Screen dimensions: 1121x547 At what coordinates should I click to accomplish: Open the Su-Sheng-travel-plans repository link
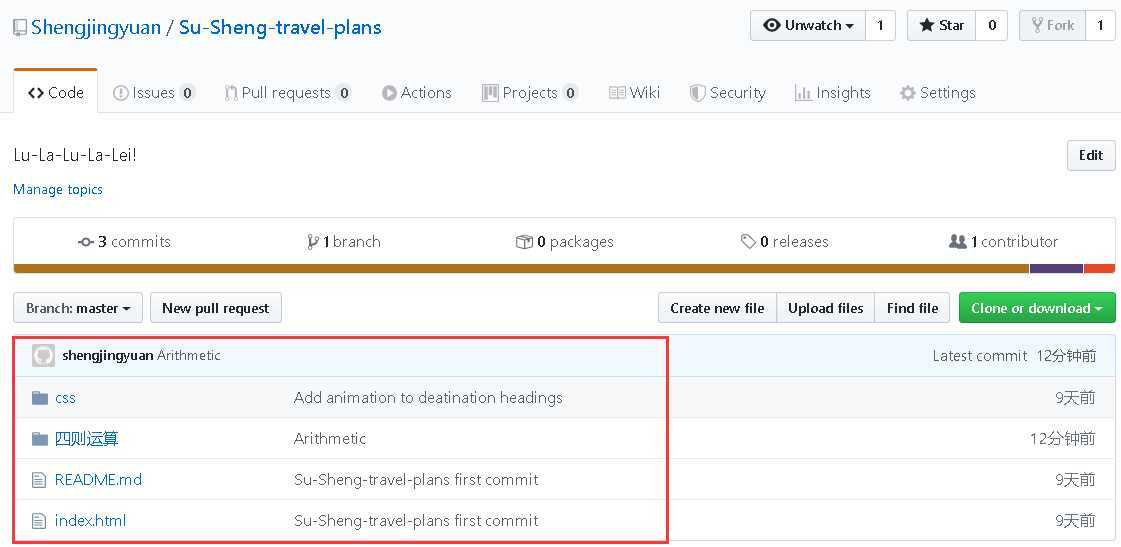coord(280,28)
